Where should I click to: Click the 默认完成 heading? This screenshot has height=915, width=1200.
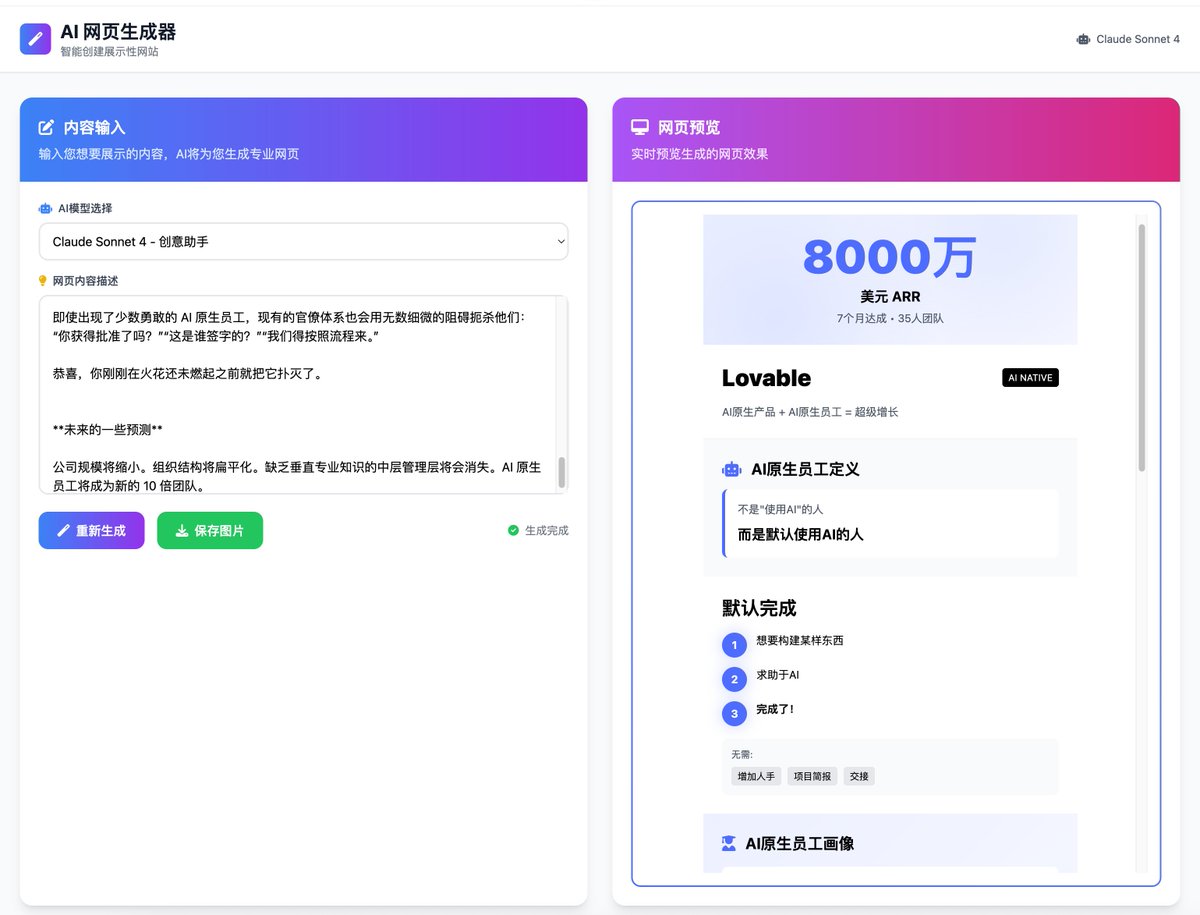pyautogui.click(x=759, y=608)
